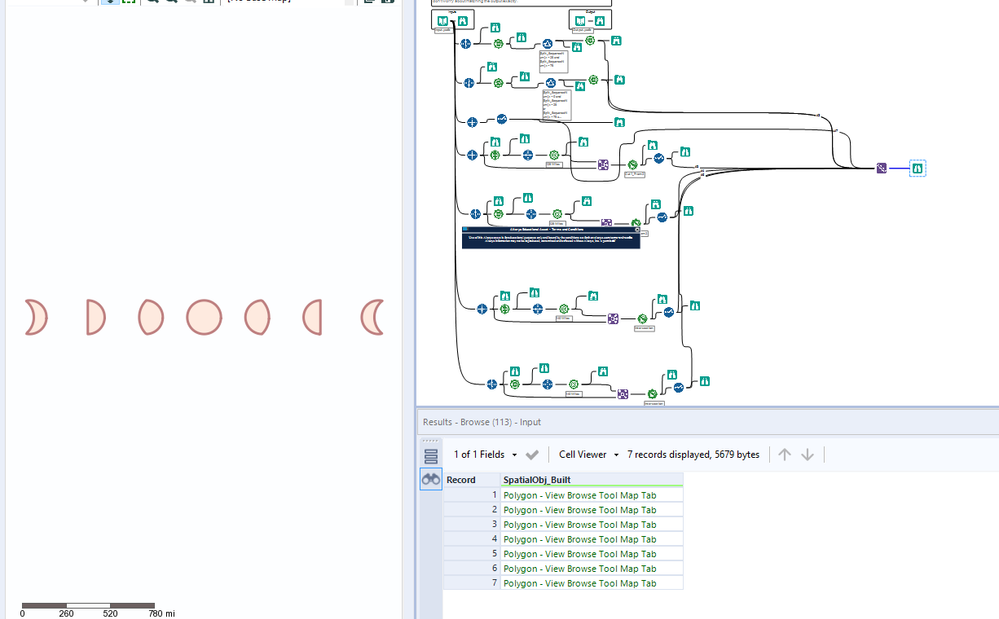Select the highlighted final Browse tool

[x=917, y=168]
